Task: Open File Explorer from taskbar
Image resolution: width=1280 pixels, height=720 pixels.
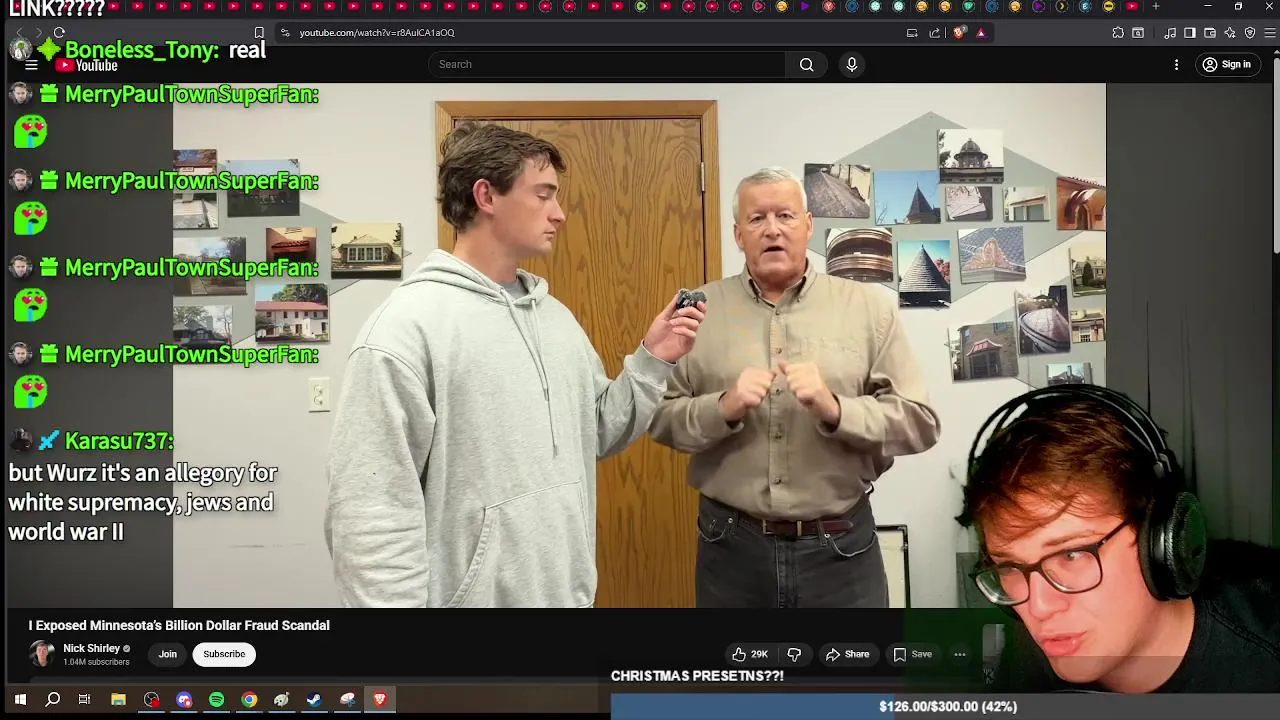Action: point(118,700)
